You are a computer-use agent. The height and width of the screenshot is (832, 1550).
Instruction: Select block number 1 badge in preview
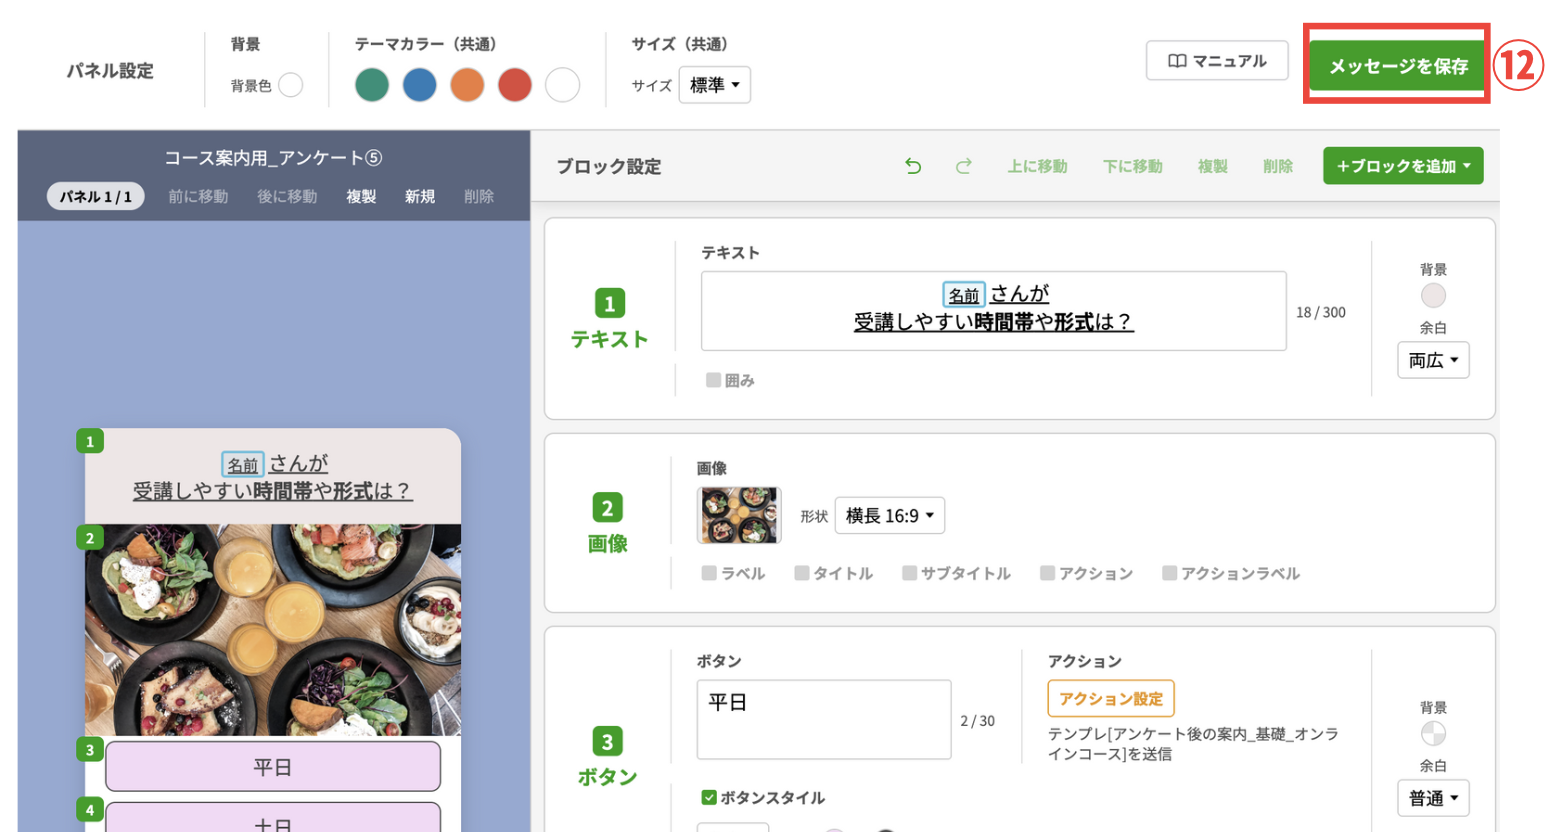pyautogui.click(x=90, y=441)
